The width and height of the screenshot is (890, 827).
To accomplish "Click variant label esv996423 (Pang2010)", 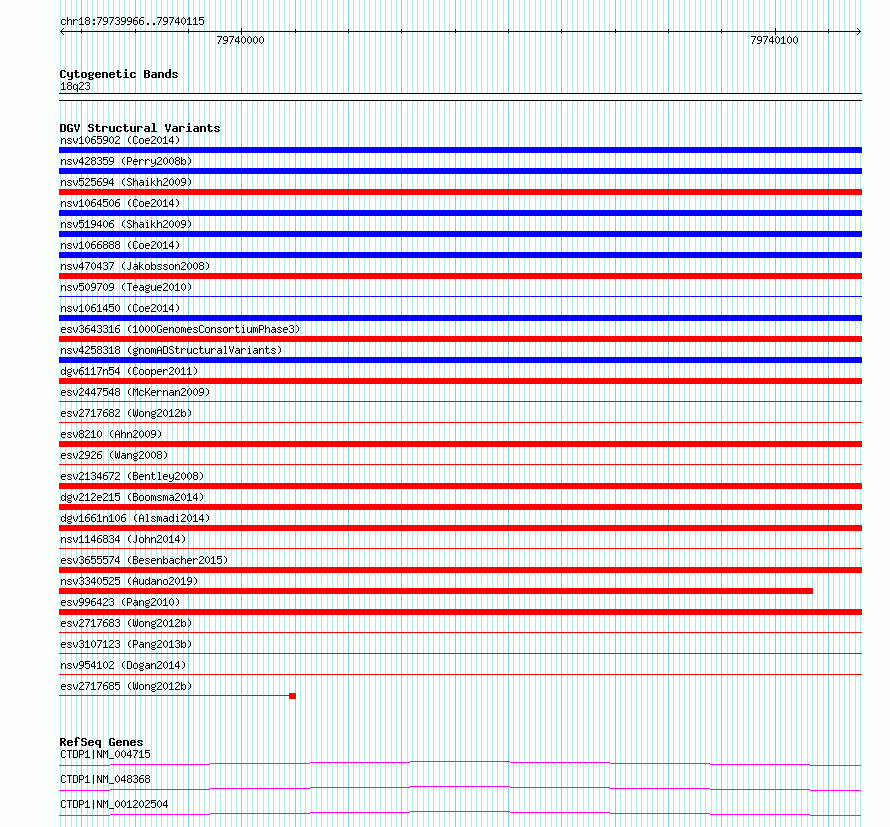I will [120, 602].
